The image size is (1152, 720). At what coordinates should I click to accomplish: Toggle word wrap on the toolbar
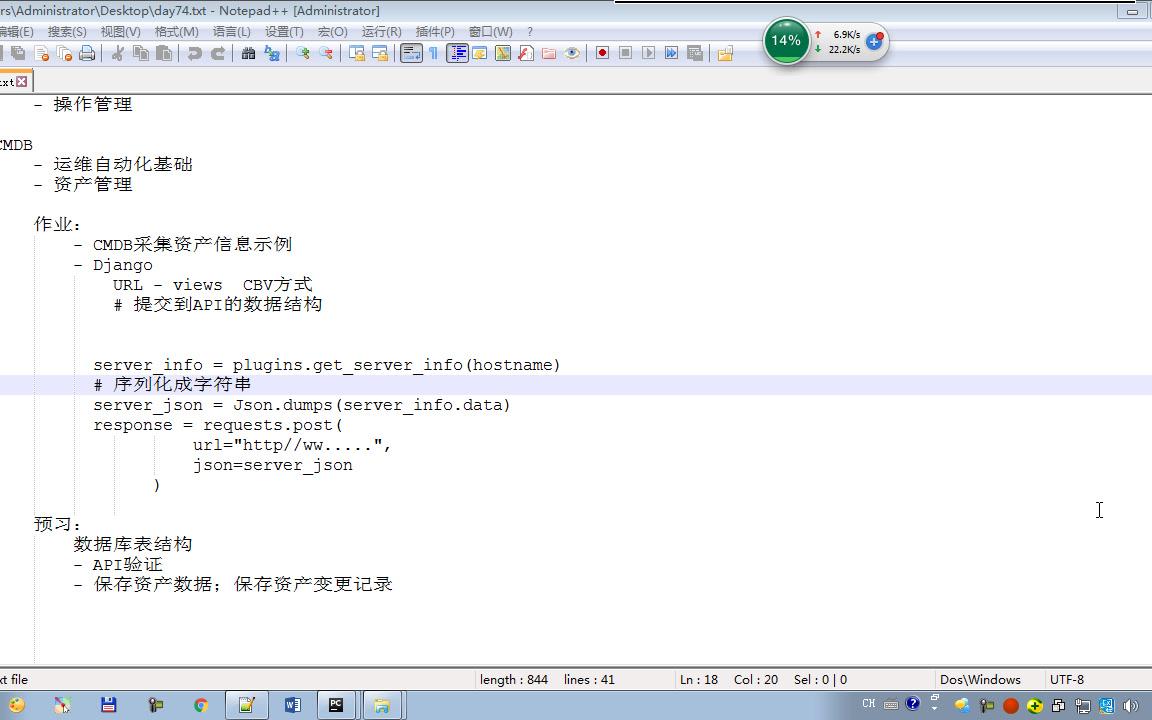pyautogui.click(x=411, y=53)
